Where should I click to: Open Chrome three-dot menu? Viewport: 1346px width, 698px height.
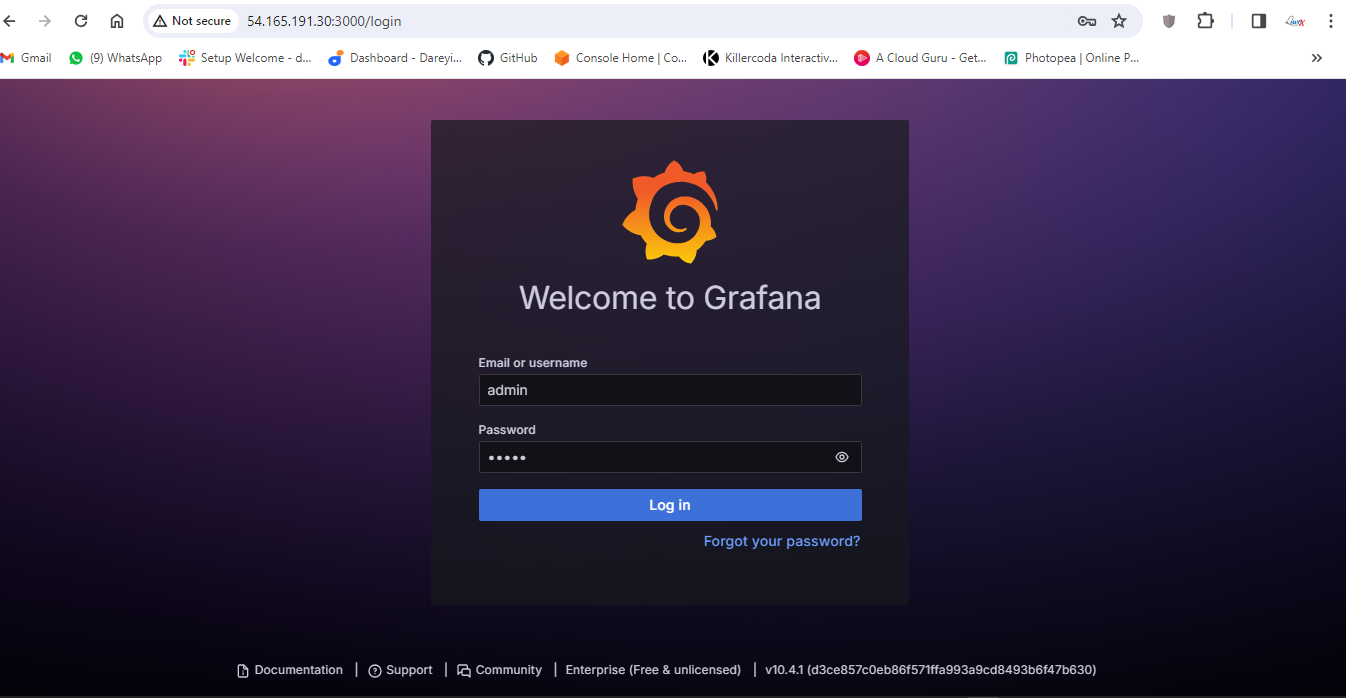[x=1330, y=21]
